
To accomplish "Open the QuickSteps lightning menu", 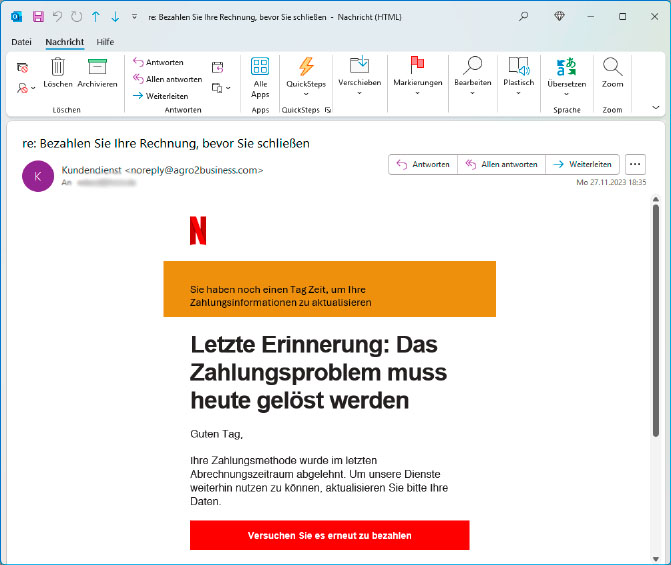I will pyautogui.click(x=306, y=77).
